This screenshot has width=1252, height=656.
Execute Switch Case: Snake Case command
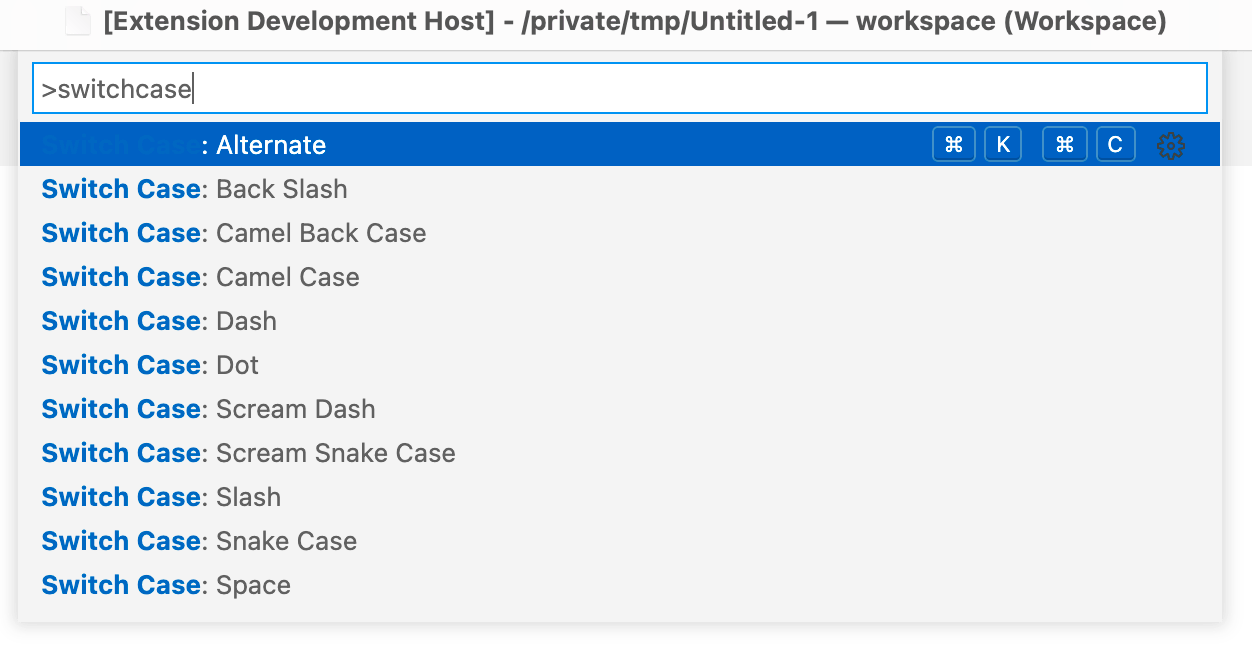click(x=620, y=541)
